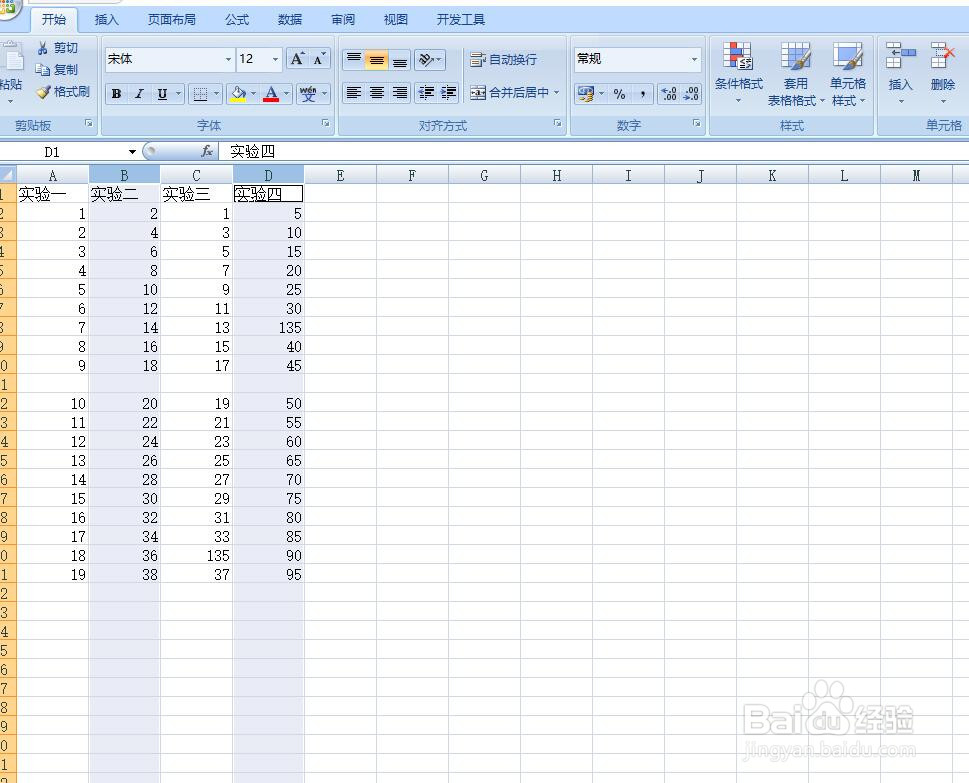
Task: Open font group dialog launcher
Action: 325,124
